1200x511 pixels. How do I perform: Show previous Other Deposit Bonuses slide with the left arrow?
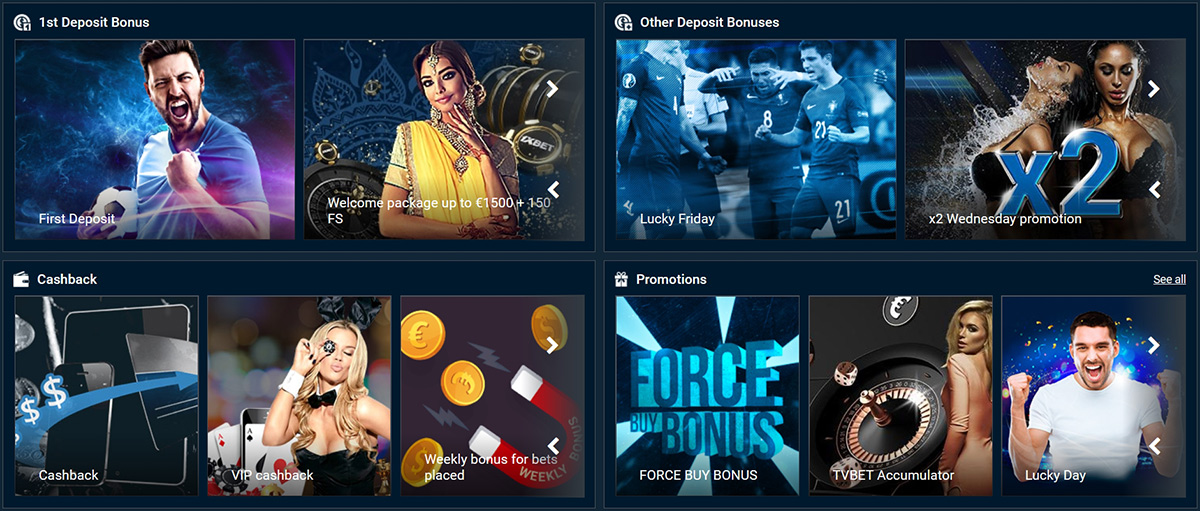(x=1153, y=190)
